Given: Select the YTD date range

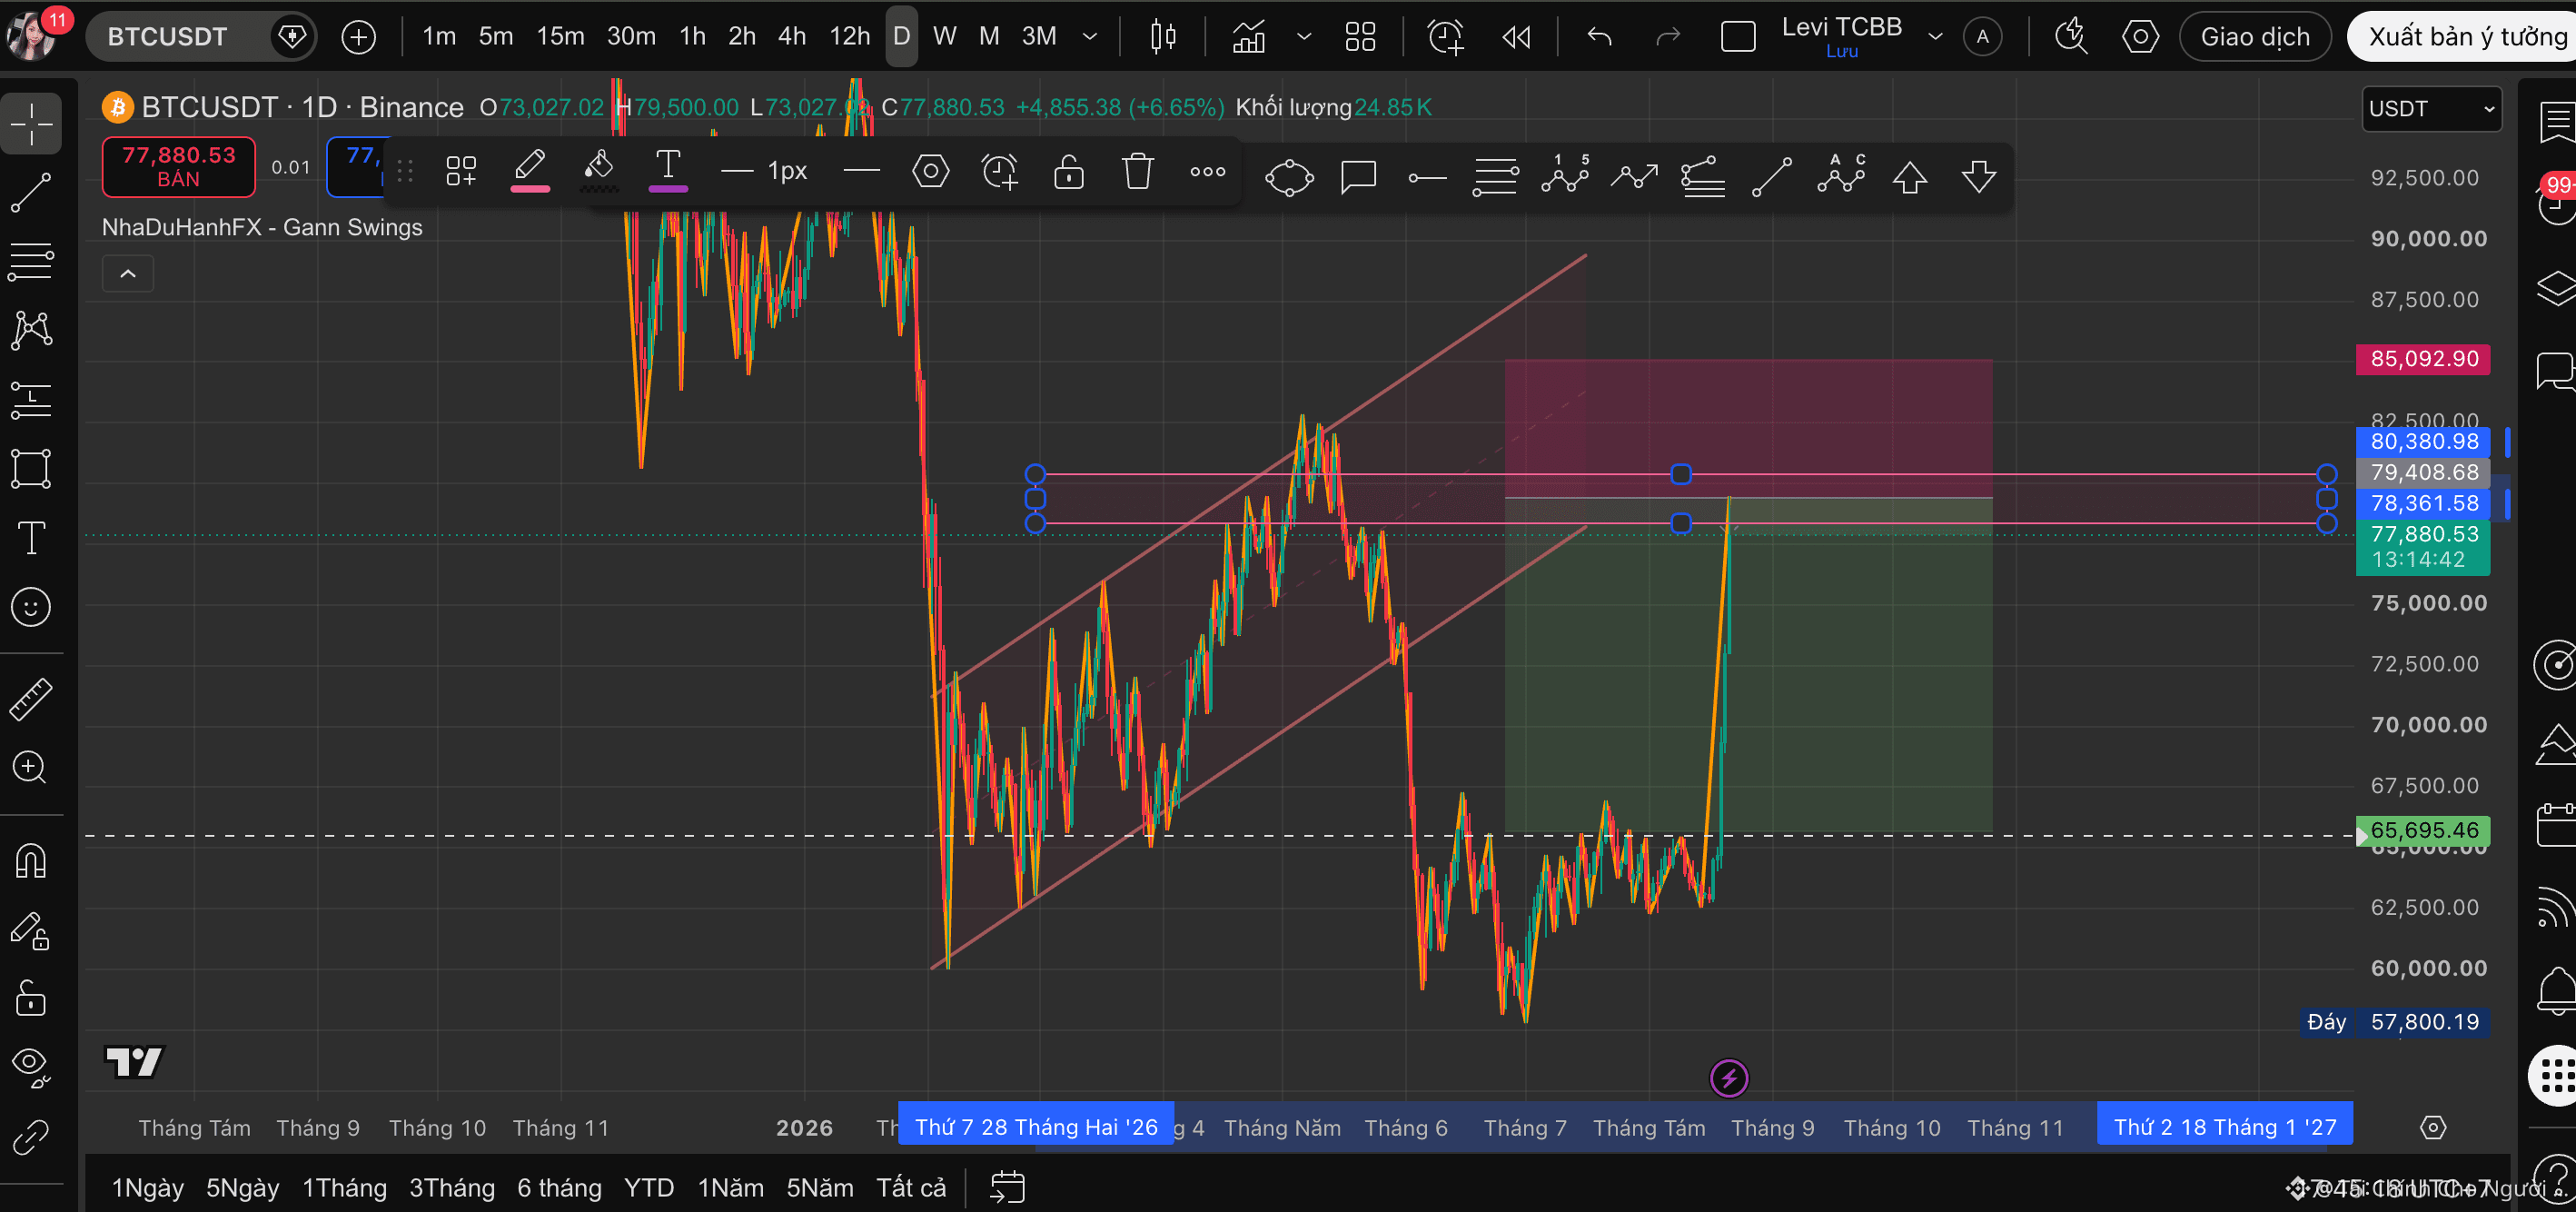Looking at the screenshot, I should [649, 1188].
